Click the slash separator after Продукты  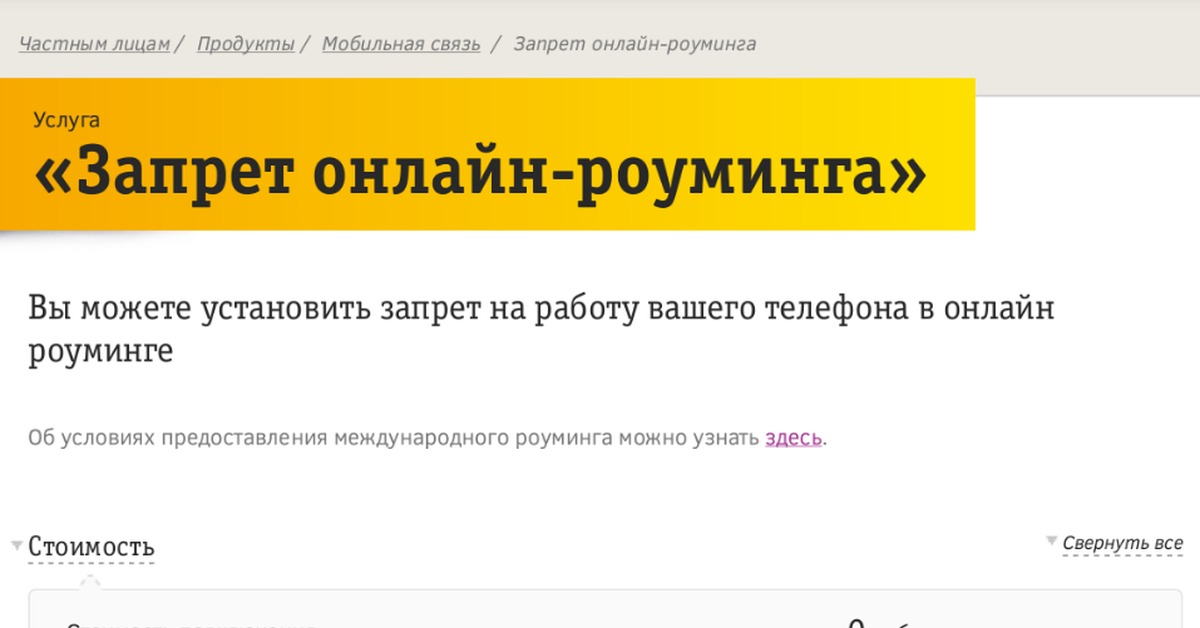tap(305, 44)
